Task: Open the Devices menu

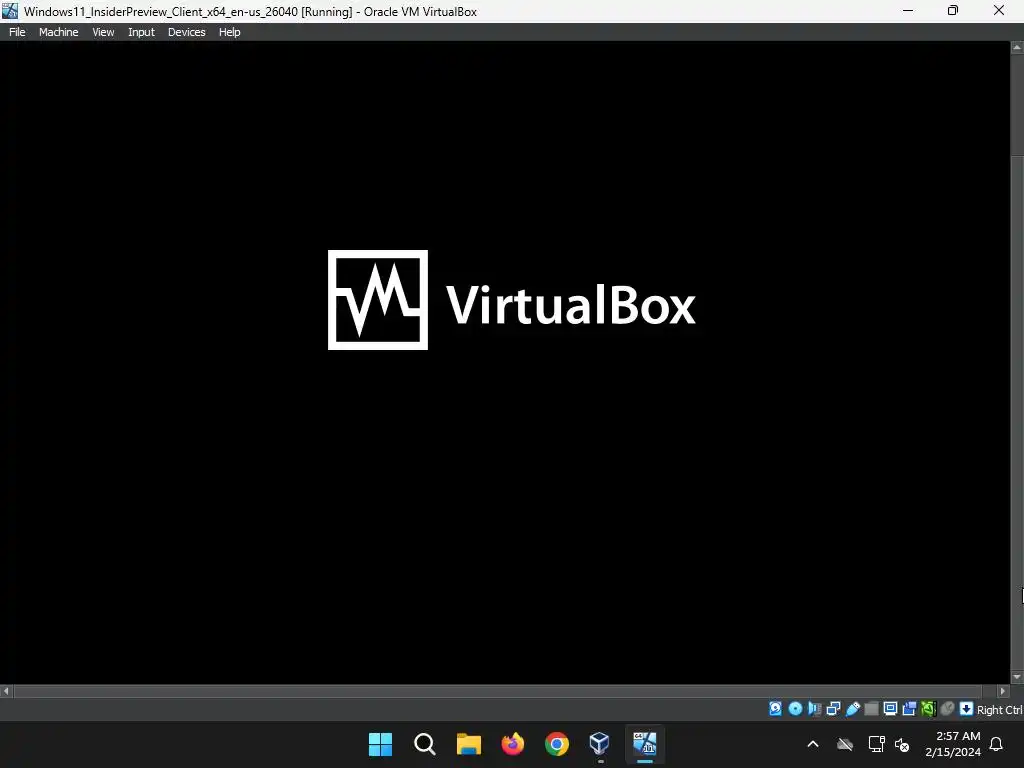Action: (186, 32)
